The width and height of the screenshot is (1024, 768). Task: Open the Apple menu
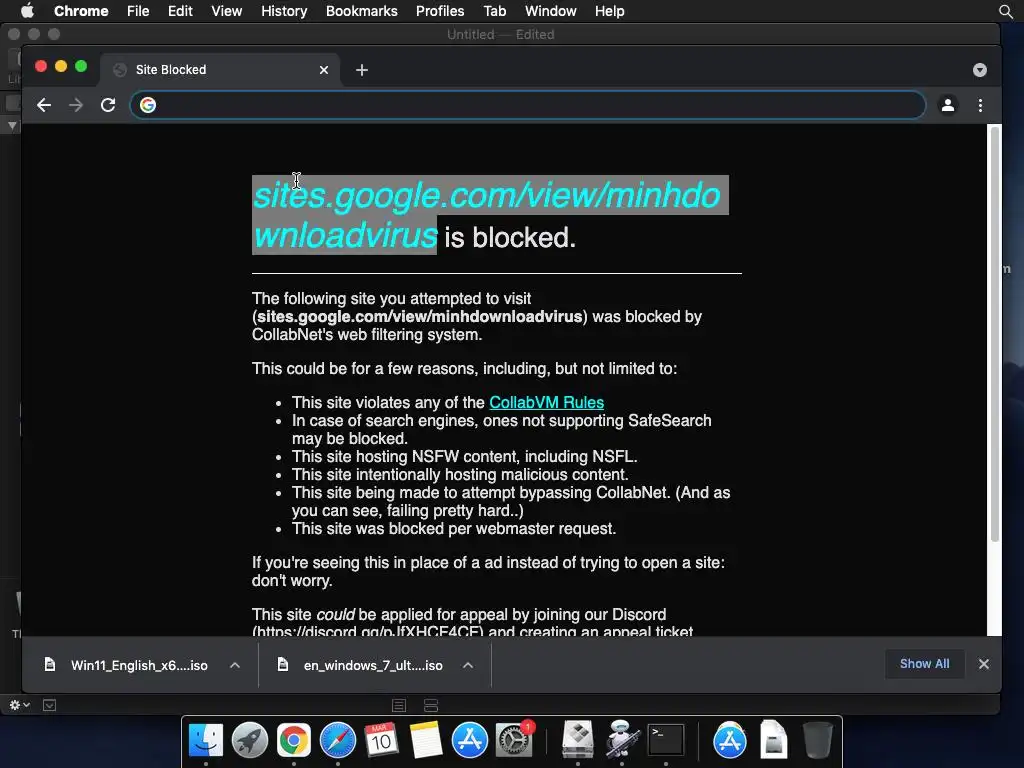click(27, 11)
